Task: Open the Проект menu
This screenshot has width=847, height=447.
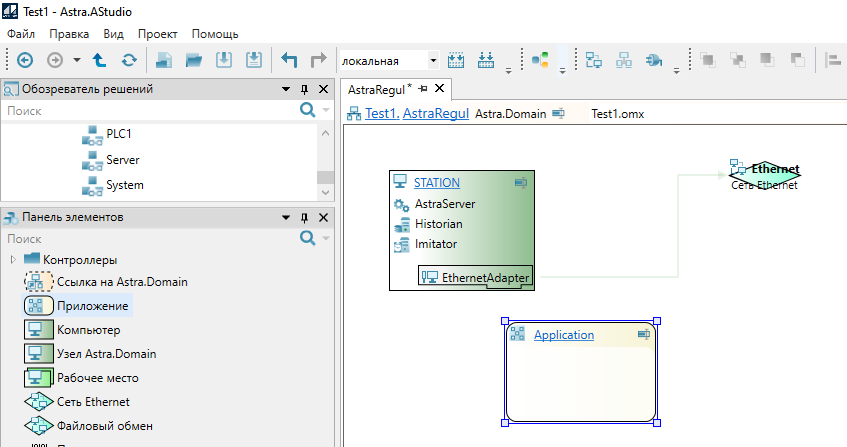Action: pyautogui.click(x=157, y=33)
